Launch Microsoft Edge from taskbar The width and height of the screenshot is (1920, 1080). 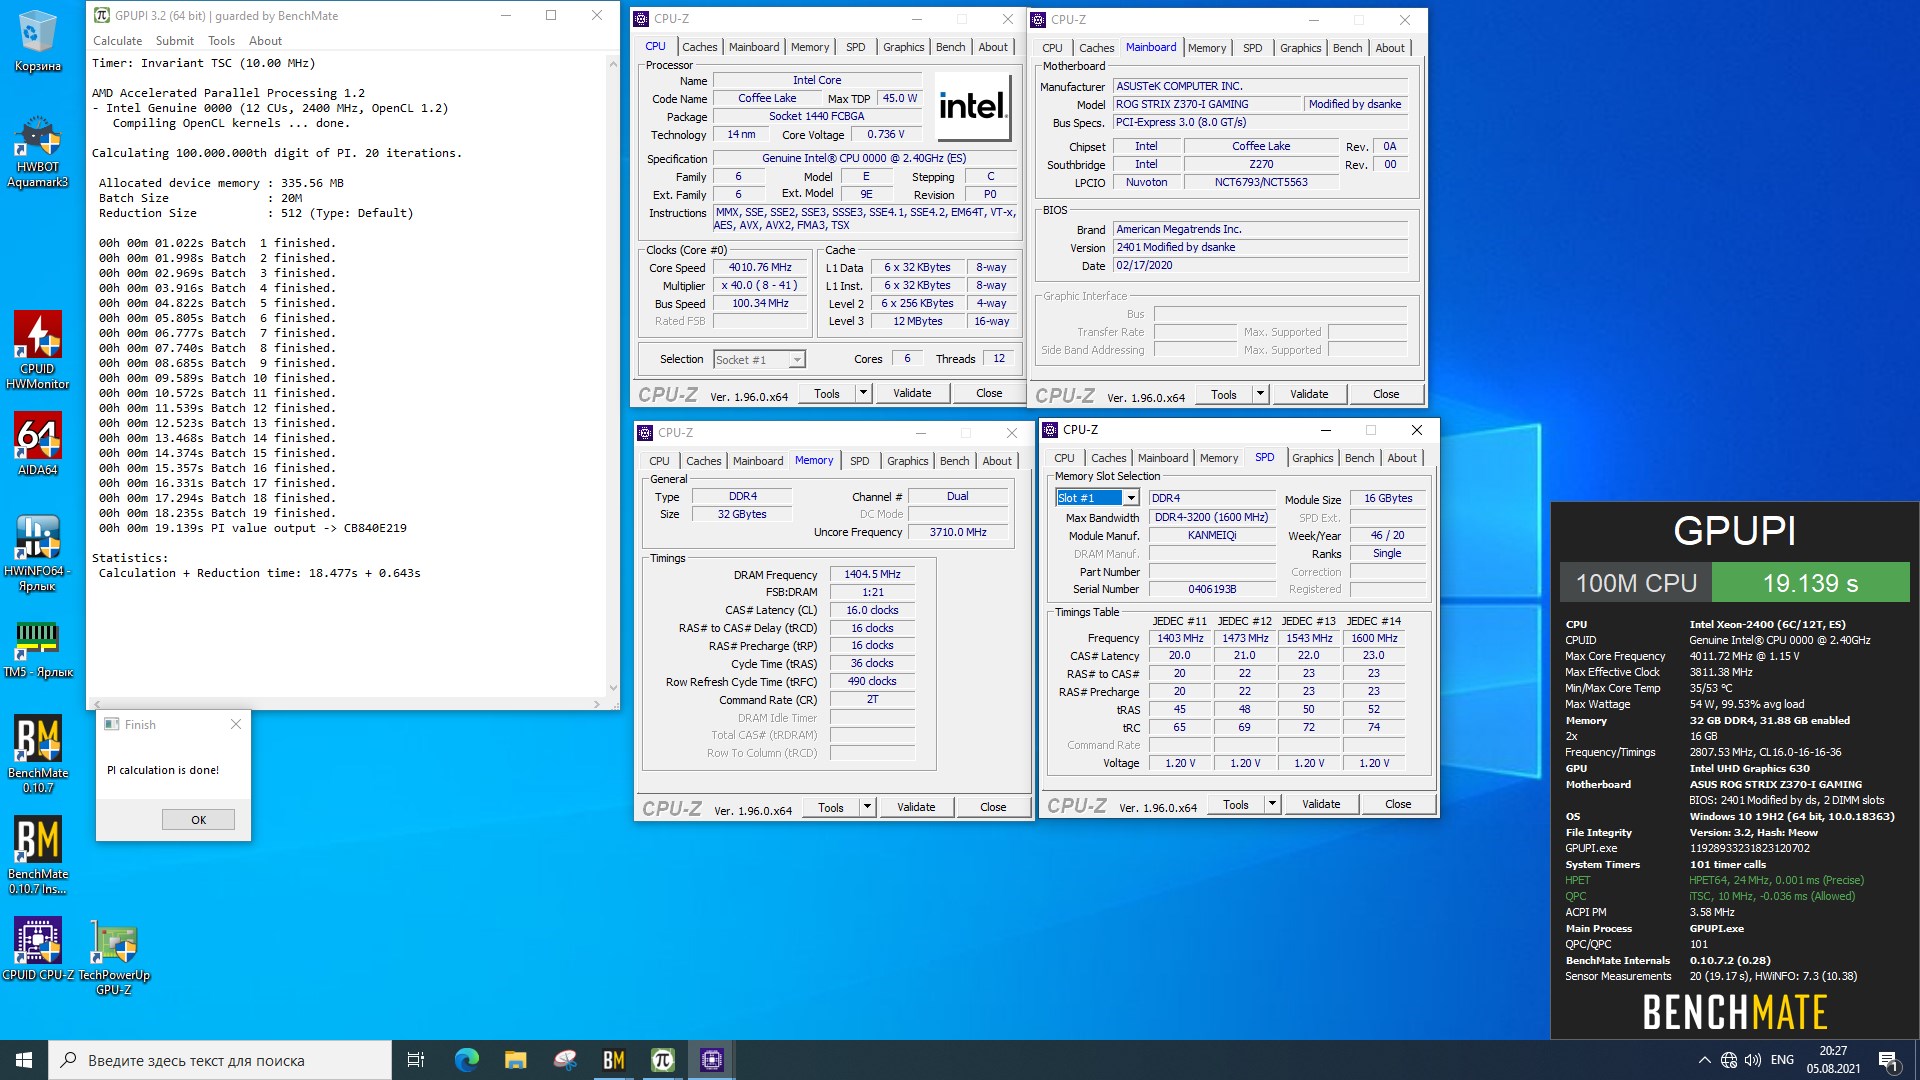466,1060
